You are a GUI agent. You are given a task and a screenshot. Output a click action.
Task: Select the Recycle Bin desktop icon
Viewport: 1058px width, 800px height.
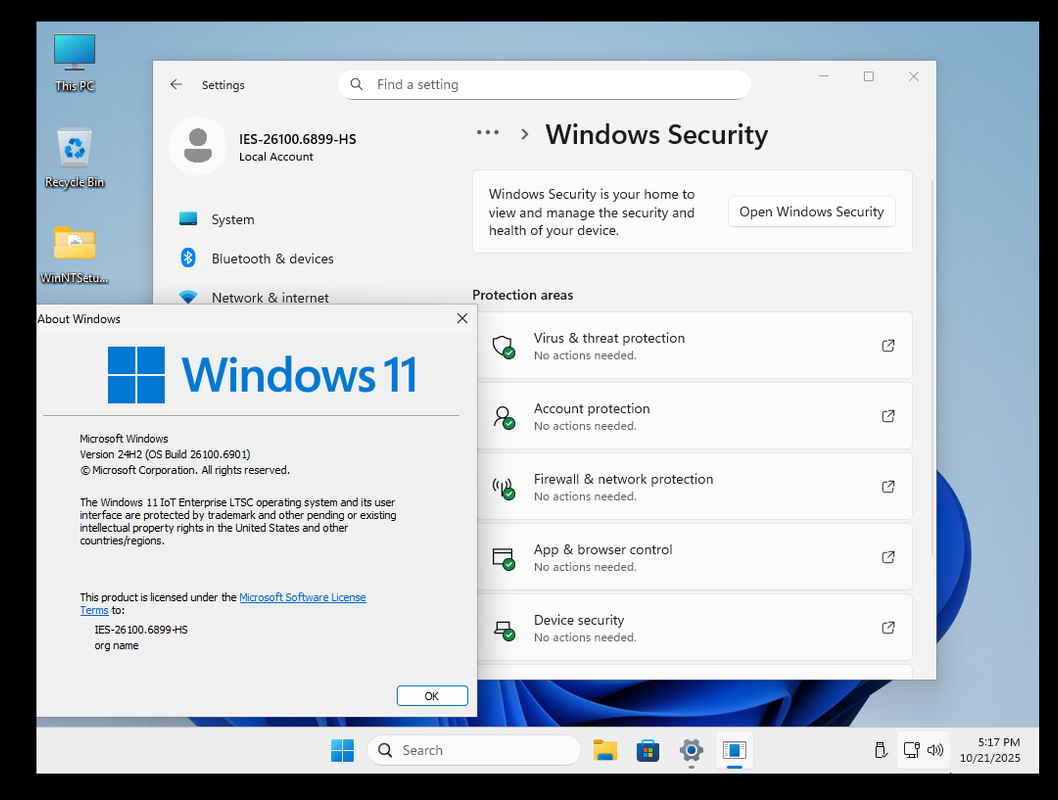pyautogui.click(x=74, y=158)
